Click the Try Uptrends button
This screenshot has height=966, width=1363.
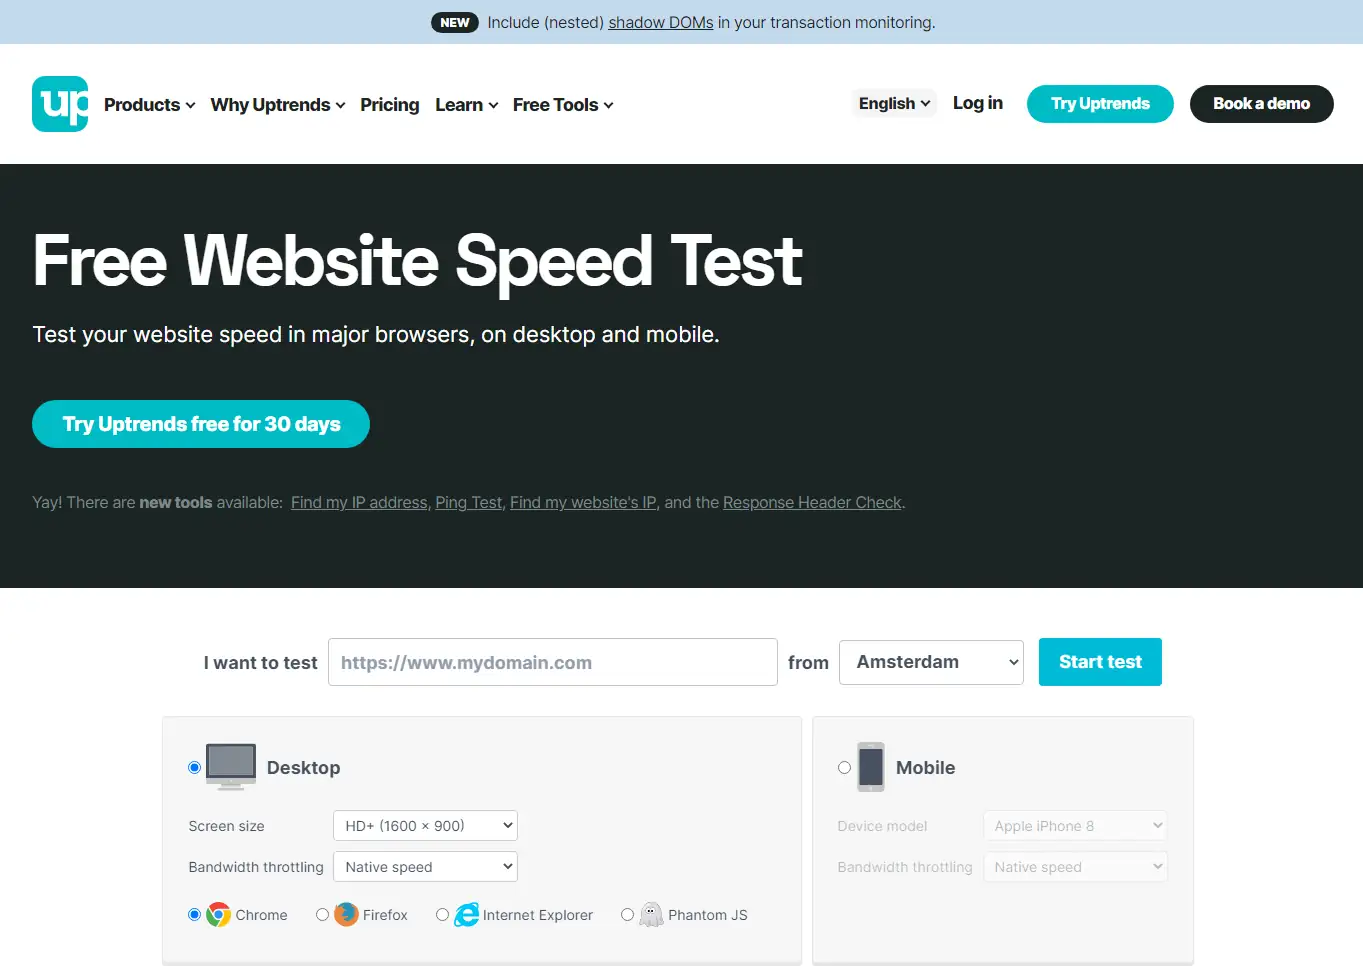click(x=1100, y=104)
